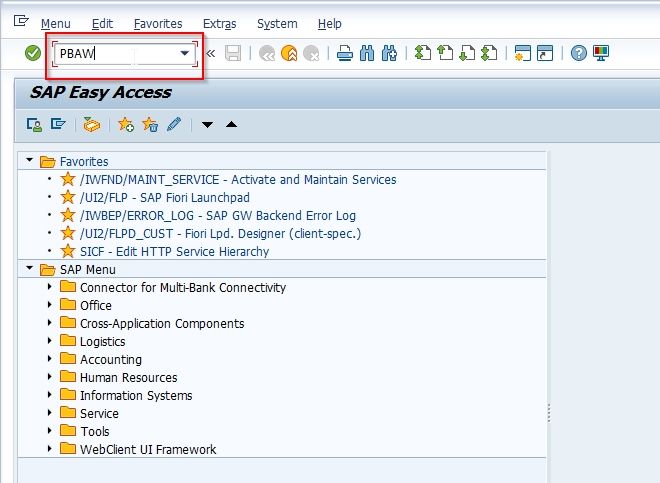Click the Last Page icon

[489, 53]
